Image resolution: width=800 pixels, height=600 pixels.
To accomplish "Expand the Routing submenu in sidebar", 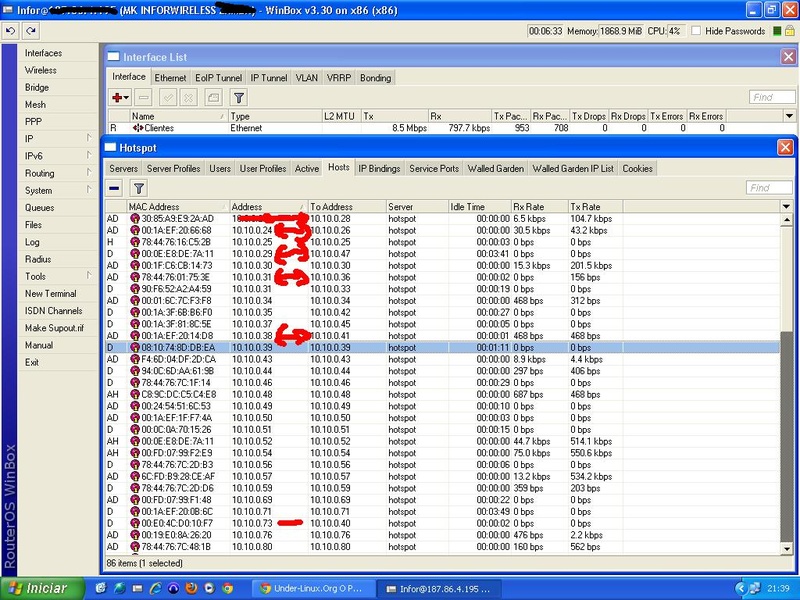I will 55,173.
